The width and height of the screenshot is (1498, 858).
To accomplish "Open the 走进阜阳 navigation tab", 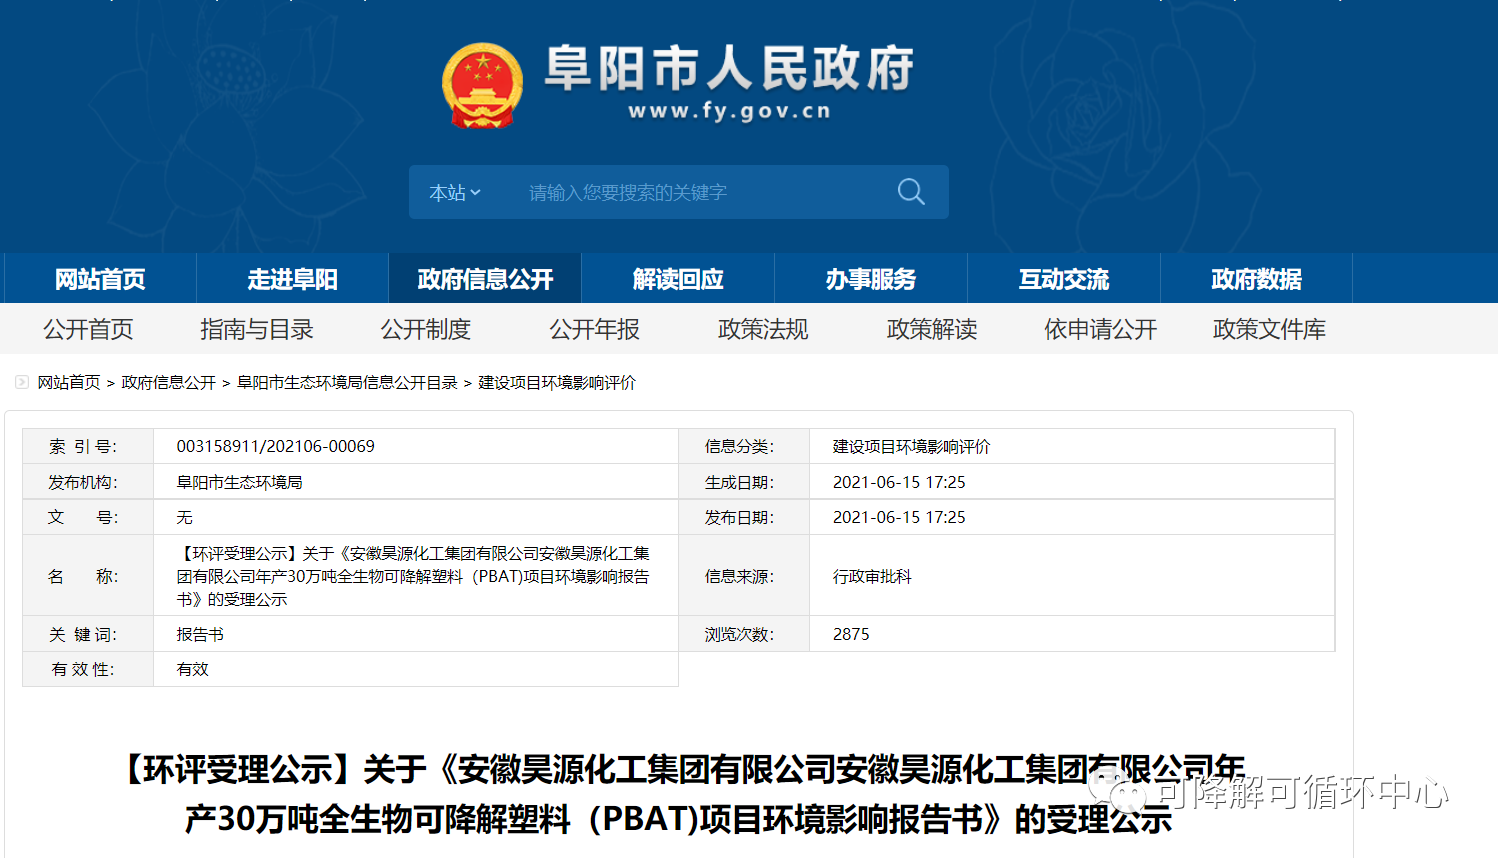I will point(293,278).
